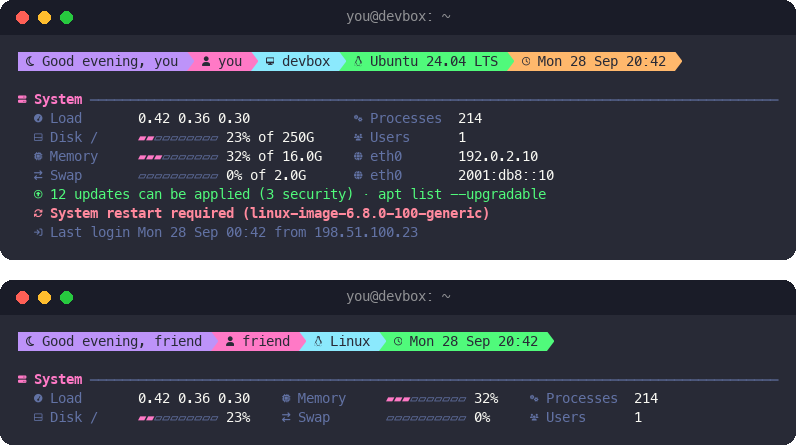Click the Swap arrows icon in top window
Viewport: 796px width, 445px height.
click(x=38, y=176)
